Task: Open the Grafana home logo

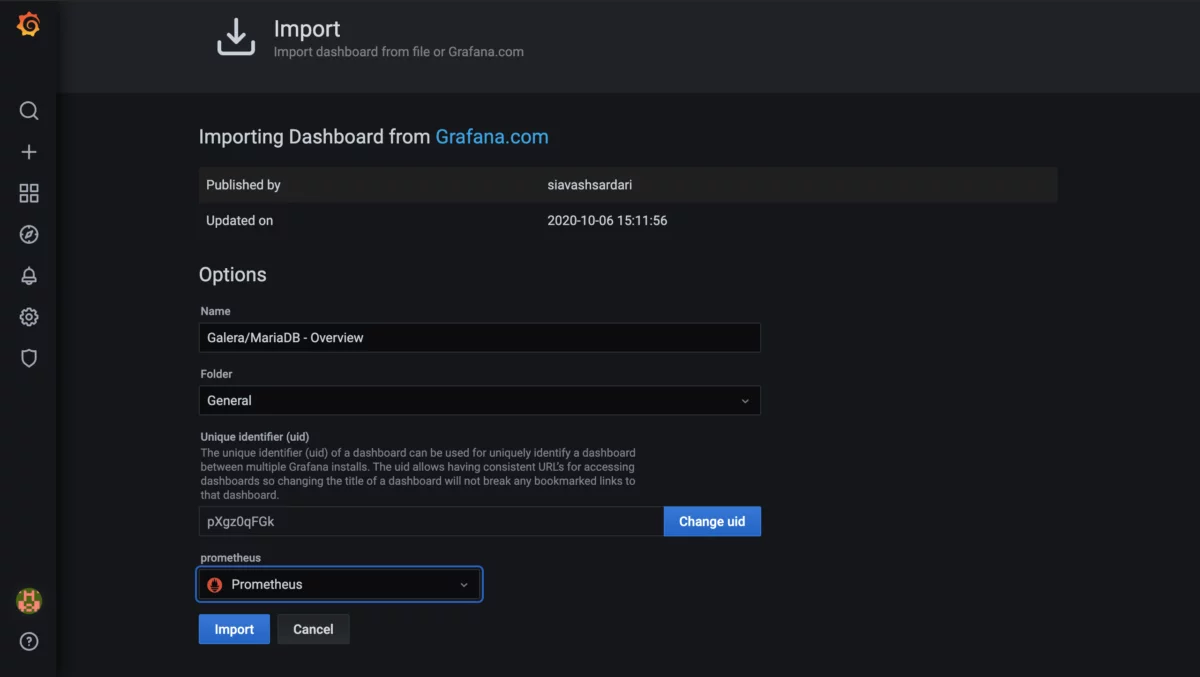Action: tap(29, 25)
